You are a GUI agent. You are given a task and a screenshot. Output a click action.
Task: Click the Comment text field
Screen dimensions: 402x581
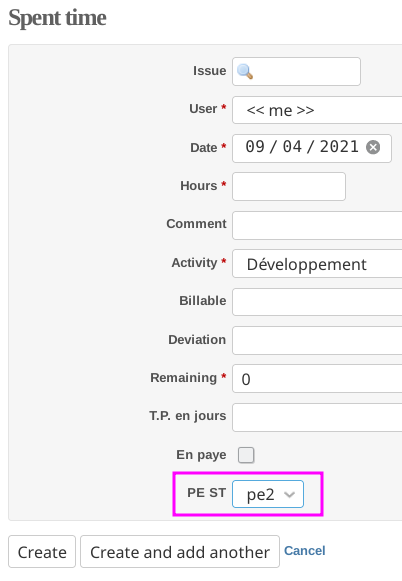point(317,225)
